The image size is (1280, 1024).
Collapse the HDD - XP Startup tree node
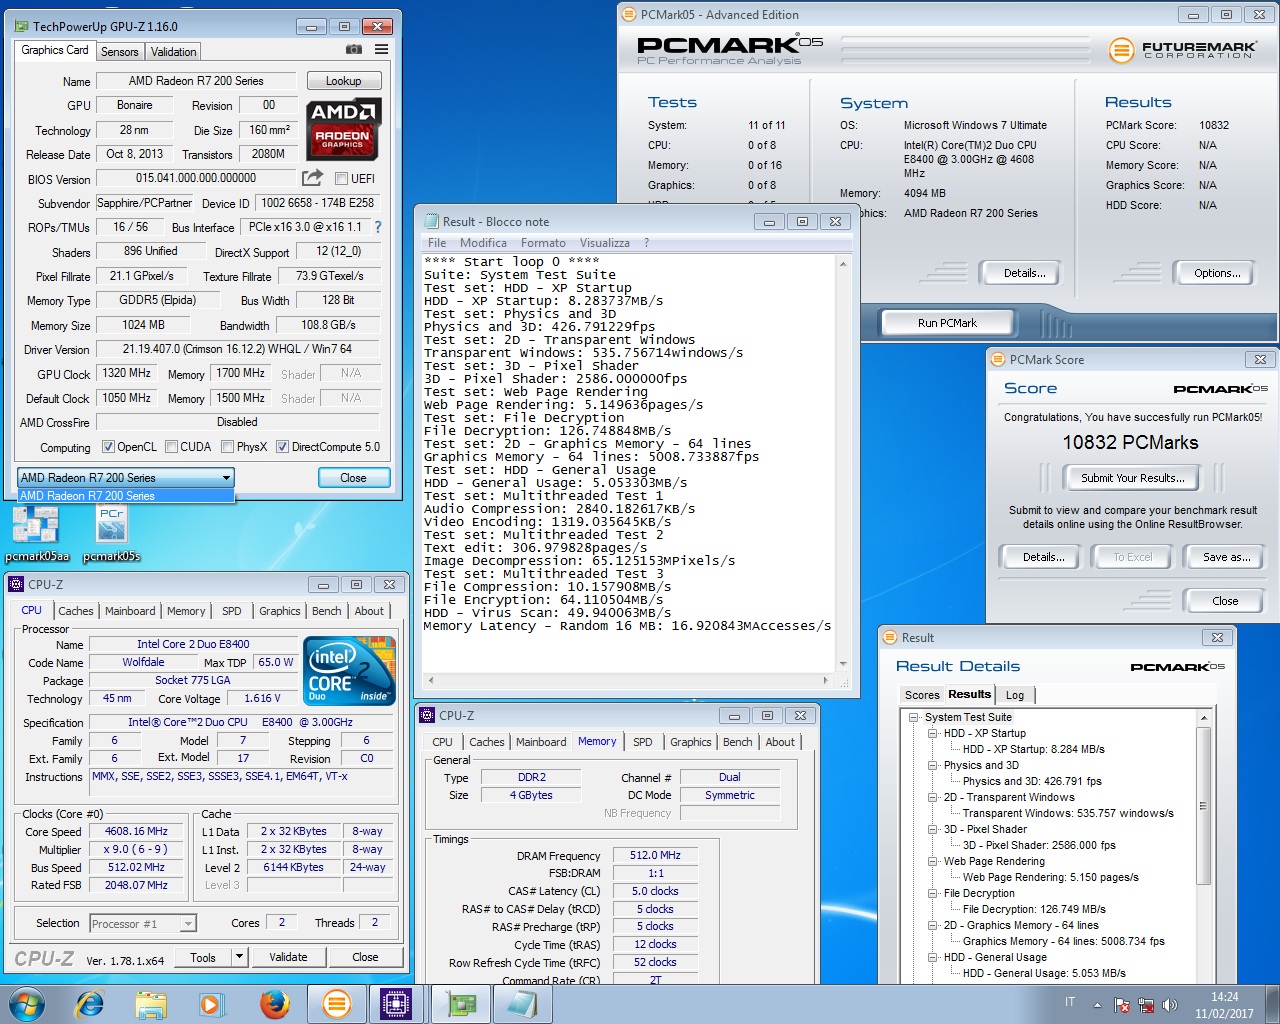tap(933, 733)
